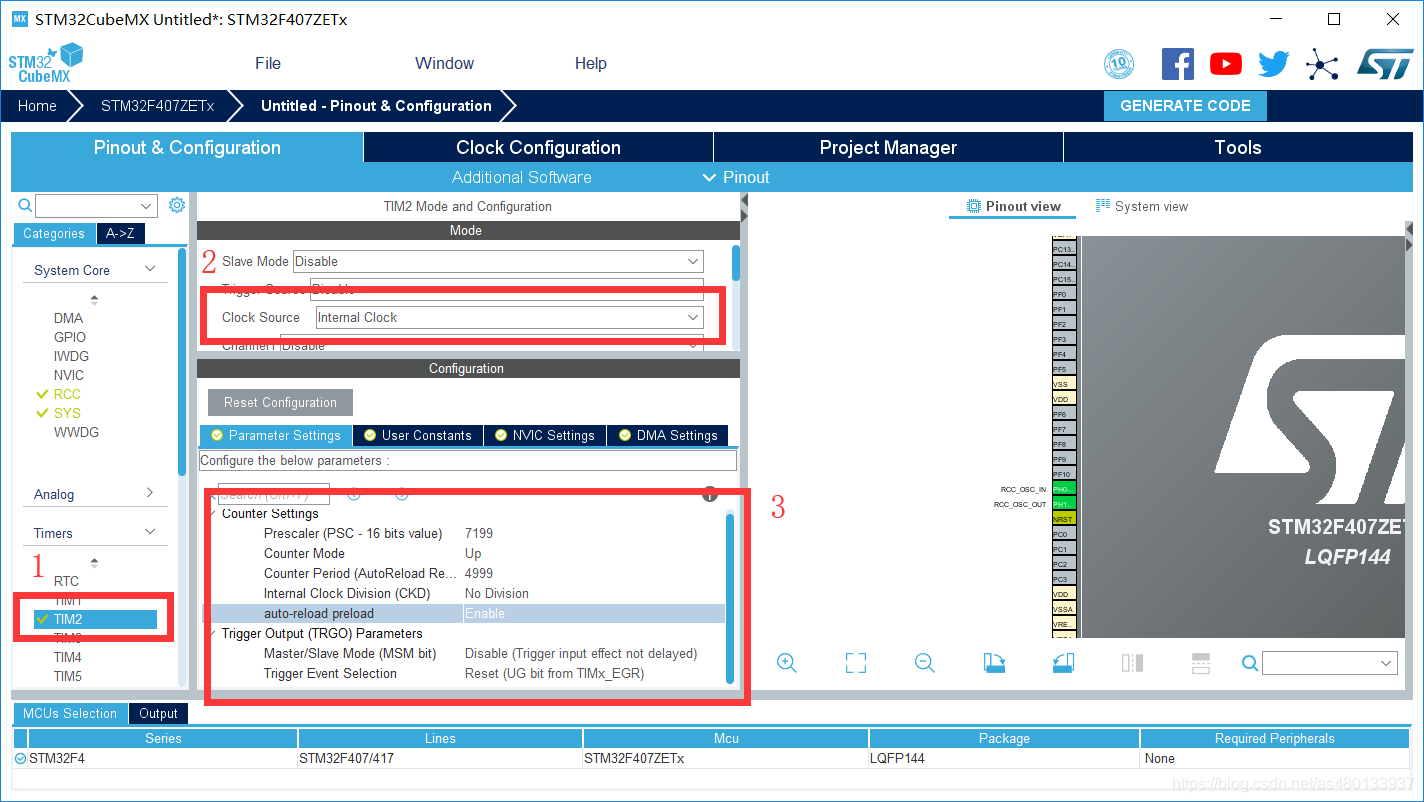1424x802 pixels.
Task: Click the peripheral search magnifier icon
Action: (26, 206)
